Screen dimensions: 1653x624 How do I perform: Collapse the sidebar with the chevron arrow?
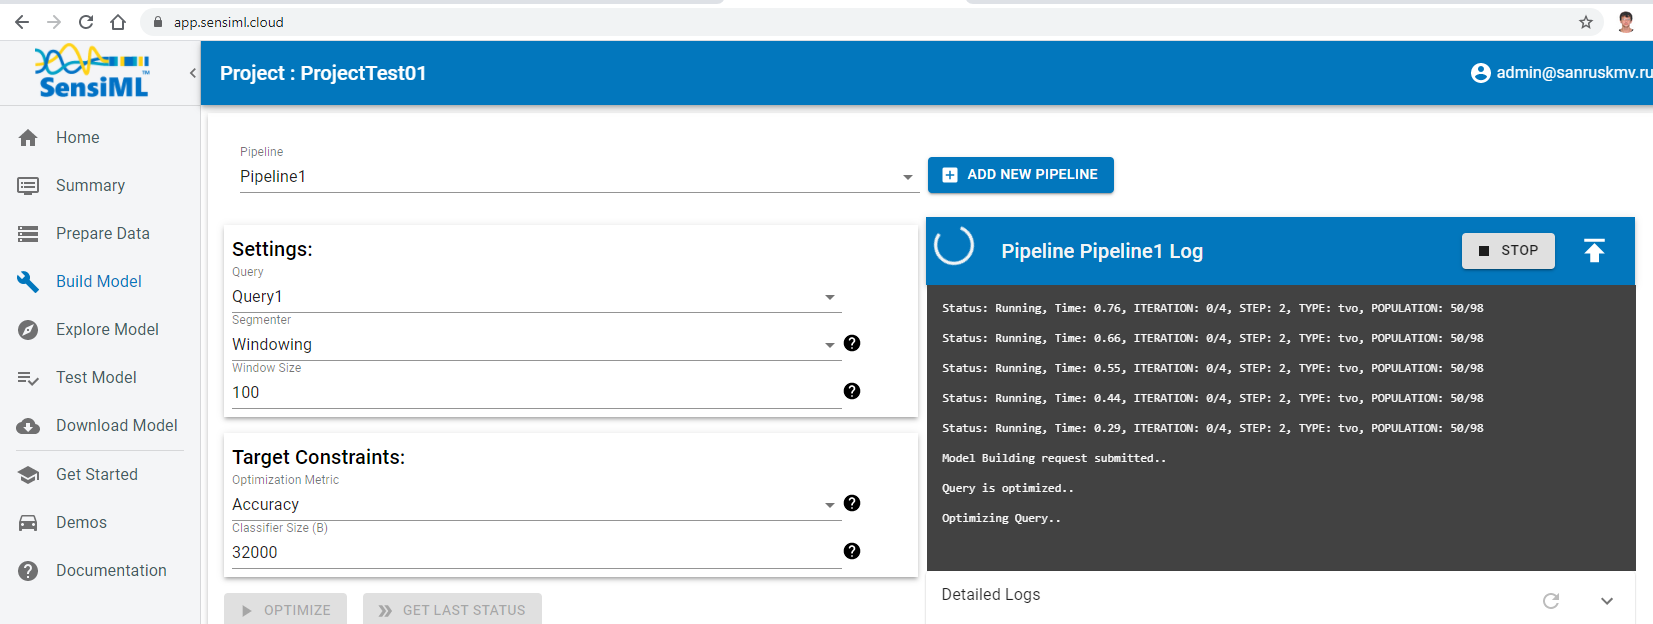193,73
